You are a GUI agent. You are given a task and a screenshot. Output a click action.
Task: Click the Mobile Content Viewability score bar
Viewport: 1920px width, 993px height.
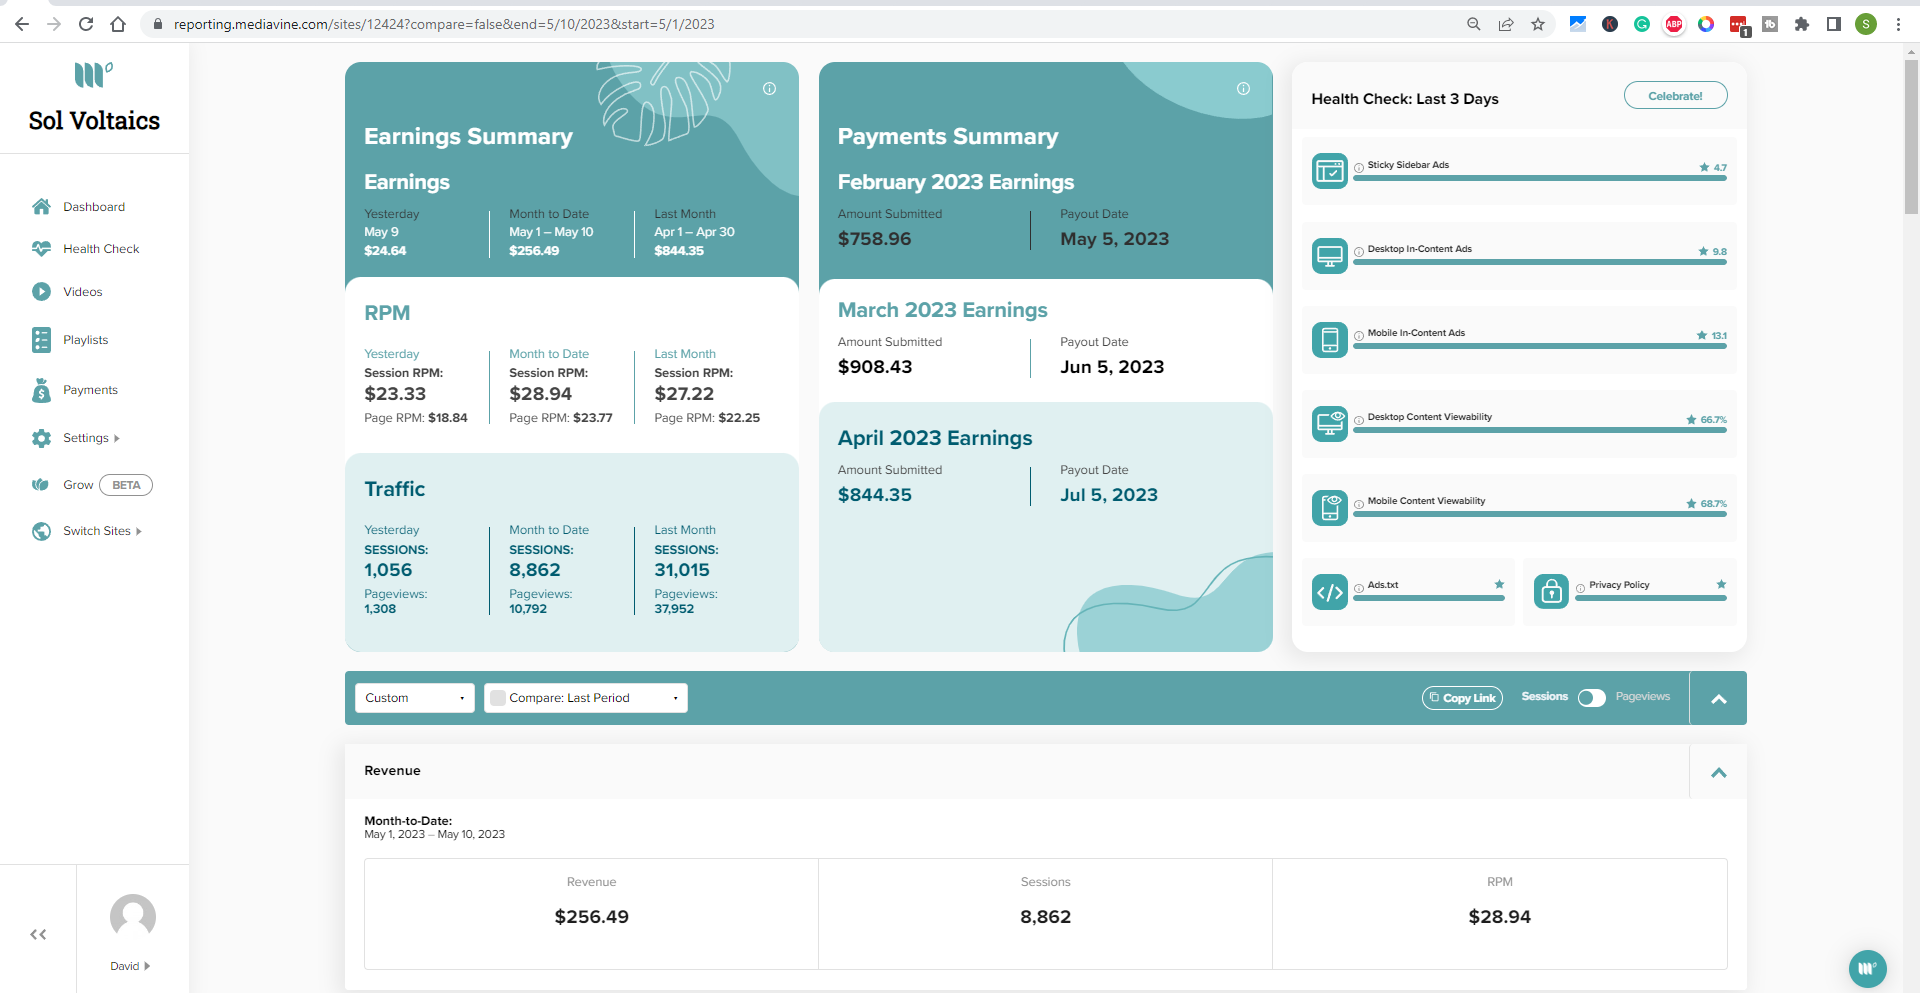1540,514
